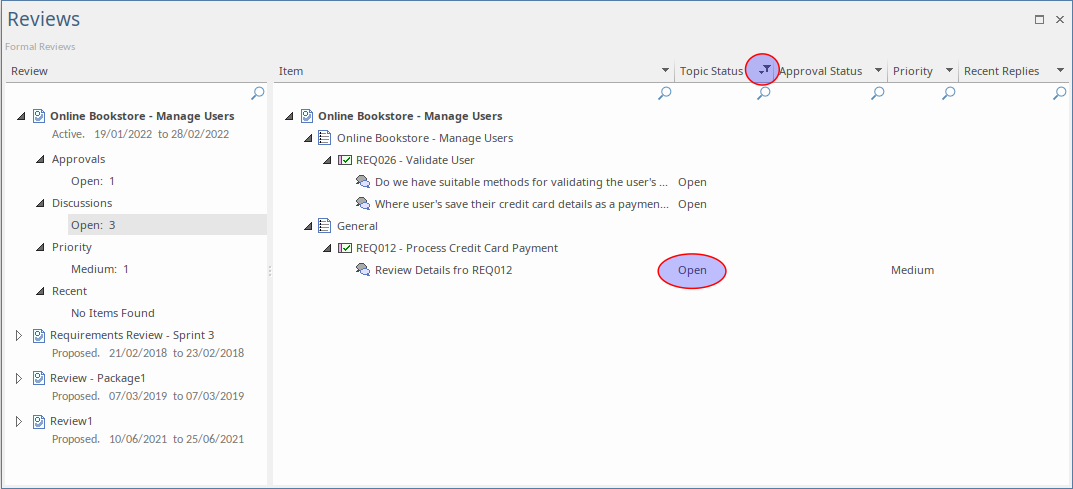Click the Topic Status filter icon

[x=763, y=70]
